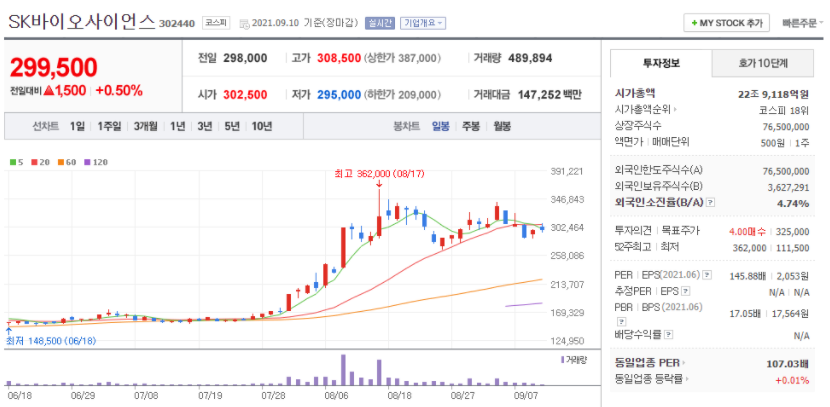Toggle the 실시간 badge
Screen dimensions: 830x407
[x=380, y=23]
